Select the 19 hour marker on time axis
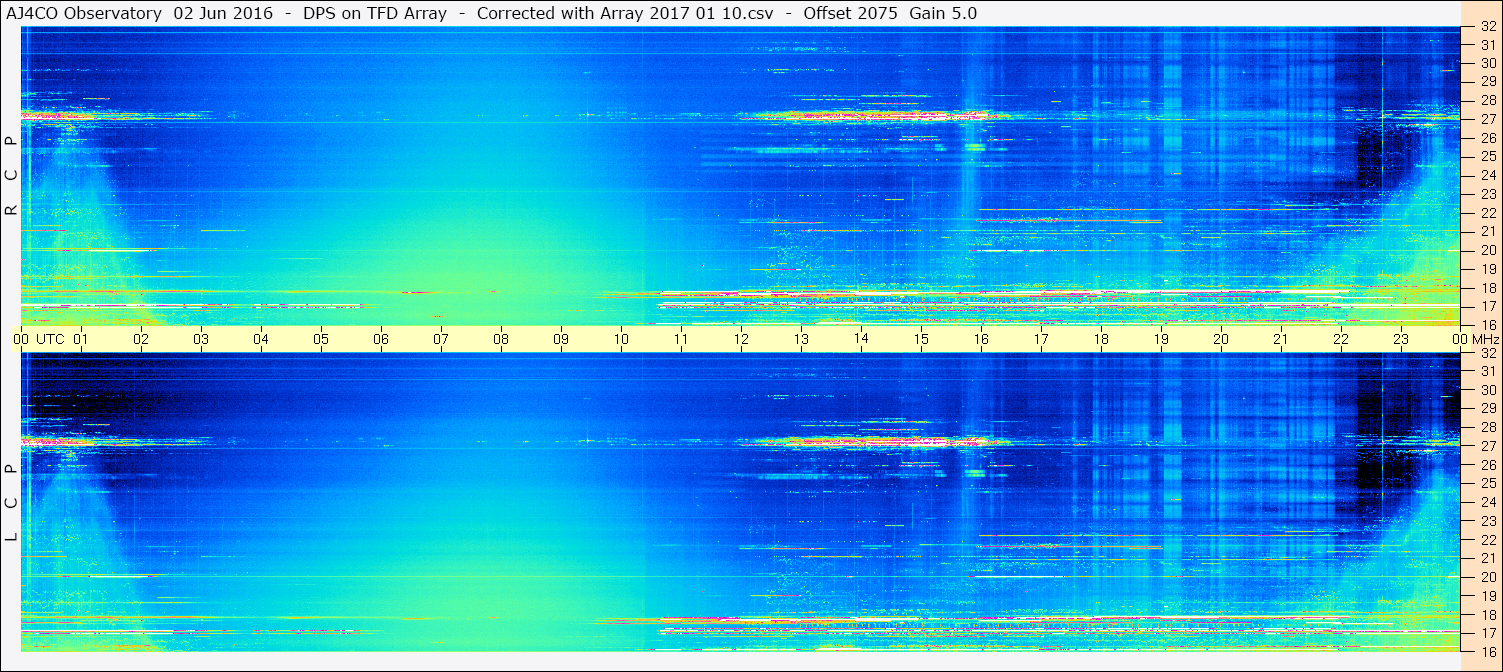1503x672 pixels. pos(1161,339)
